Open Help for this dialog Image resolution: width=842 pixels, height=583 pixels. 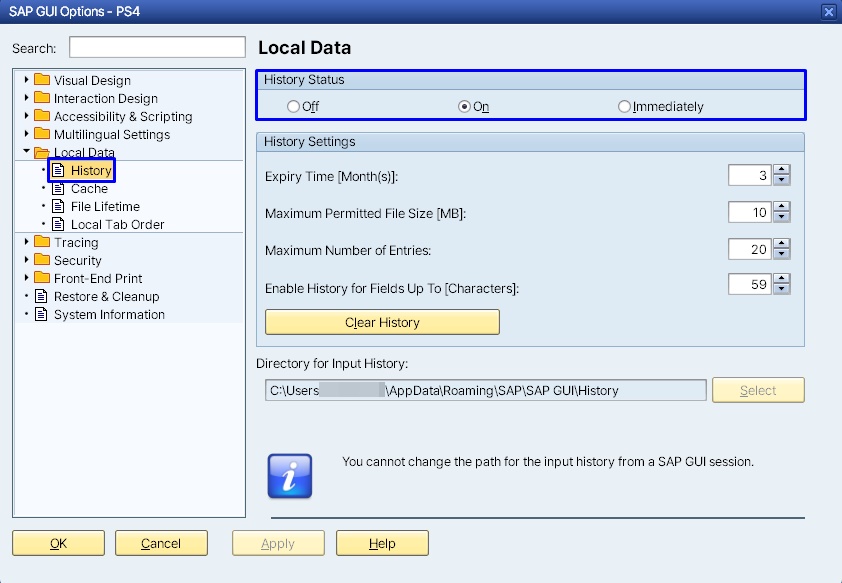click(x=382, y=543)
